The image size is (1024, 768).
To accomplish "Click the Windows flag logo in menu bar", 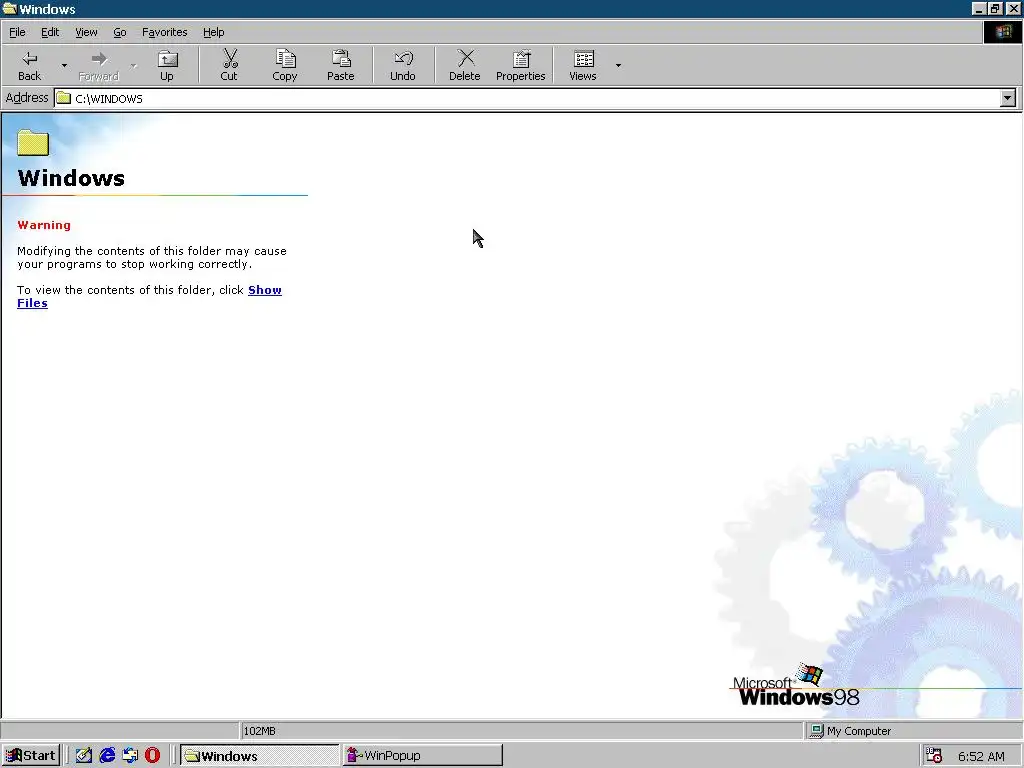I will [x=1002, y=32].
